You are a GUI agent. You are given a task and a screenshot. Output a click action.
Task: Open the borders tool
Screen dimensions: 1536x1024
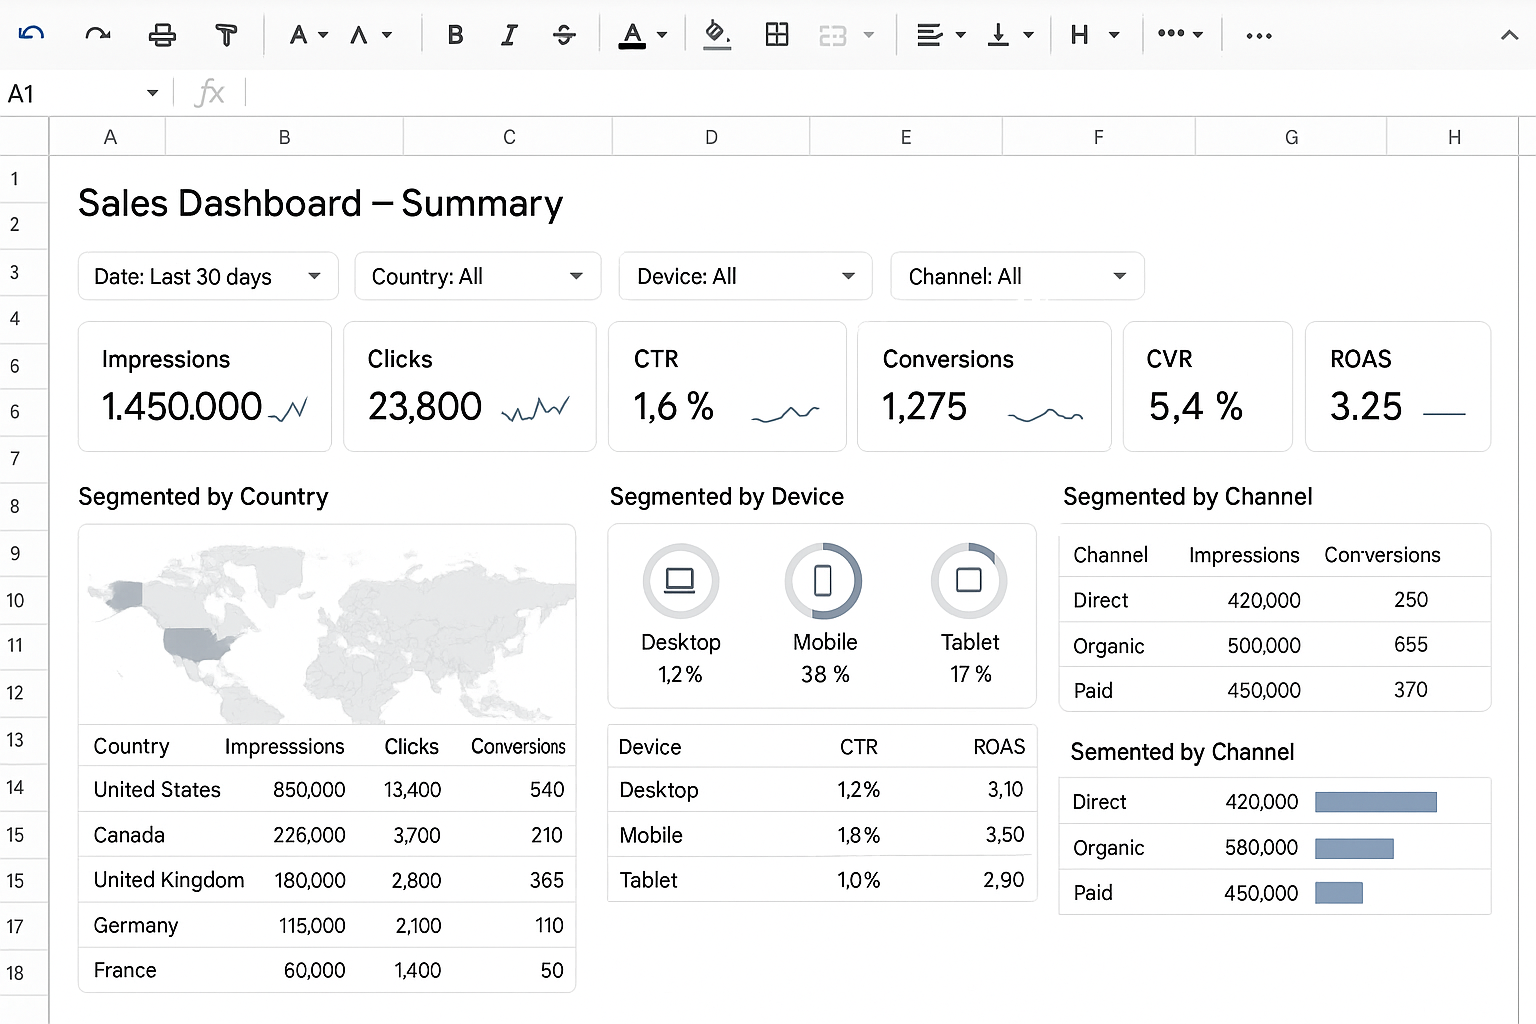click(x=777, y=34)
